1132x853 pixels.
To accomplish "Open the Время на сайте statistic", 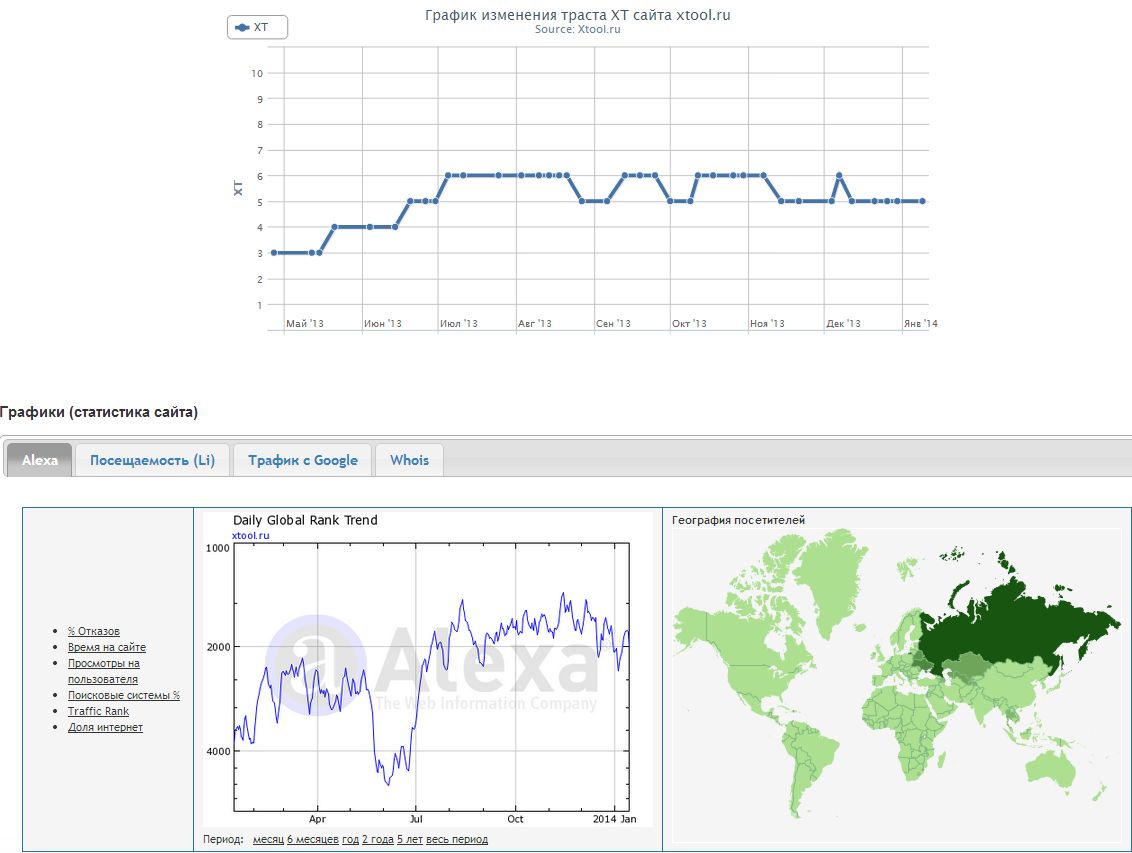I will 107,647.
